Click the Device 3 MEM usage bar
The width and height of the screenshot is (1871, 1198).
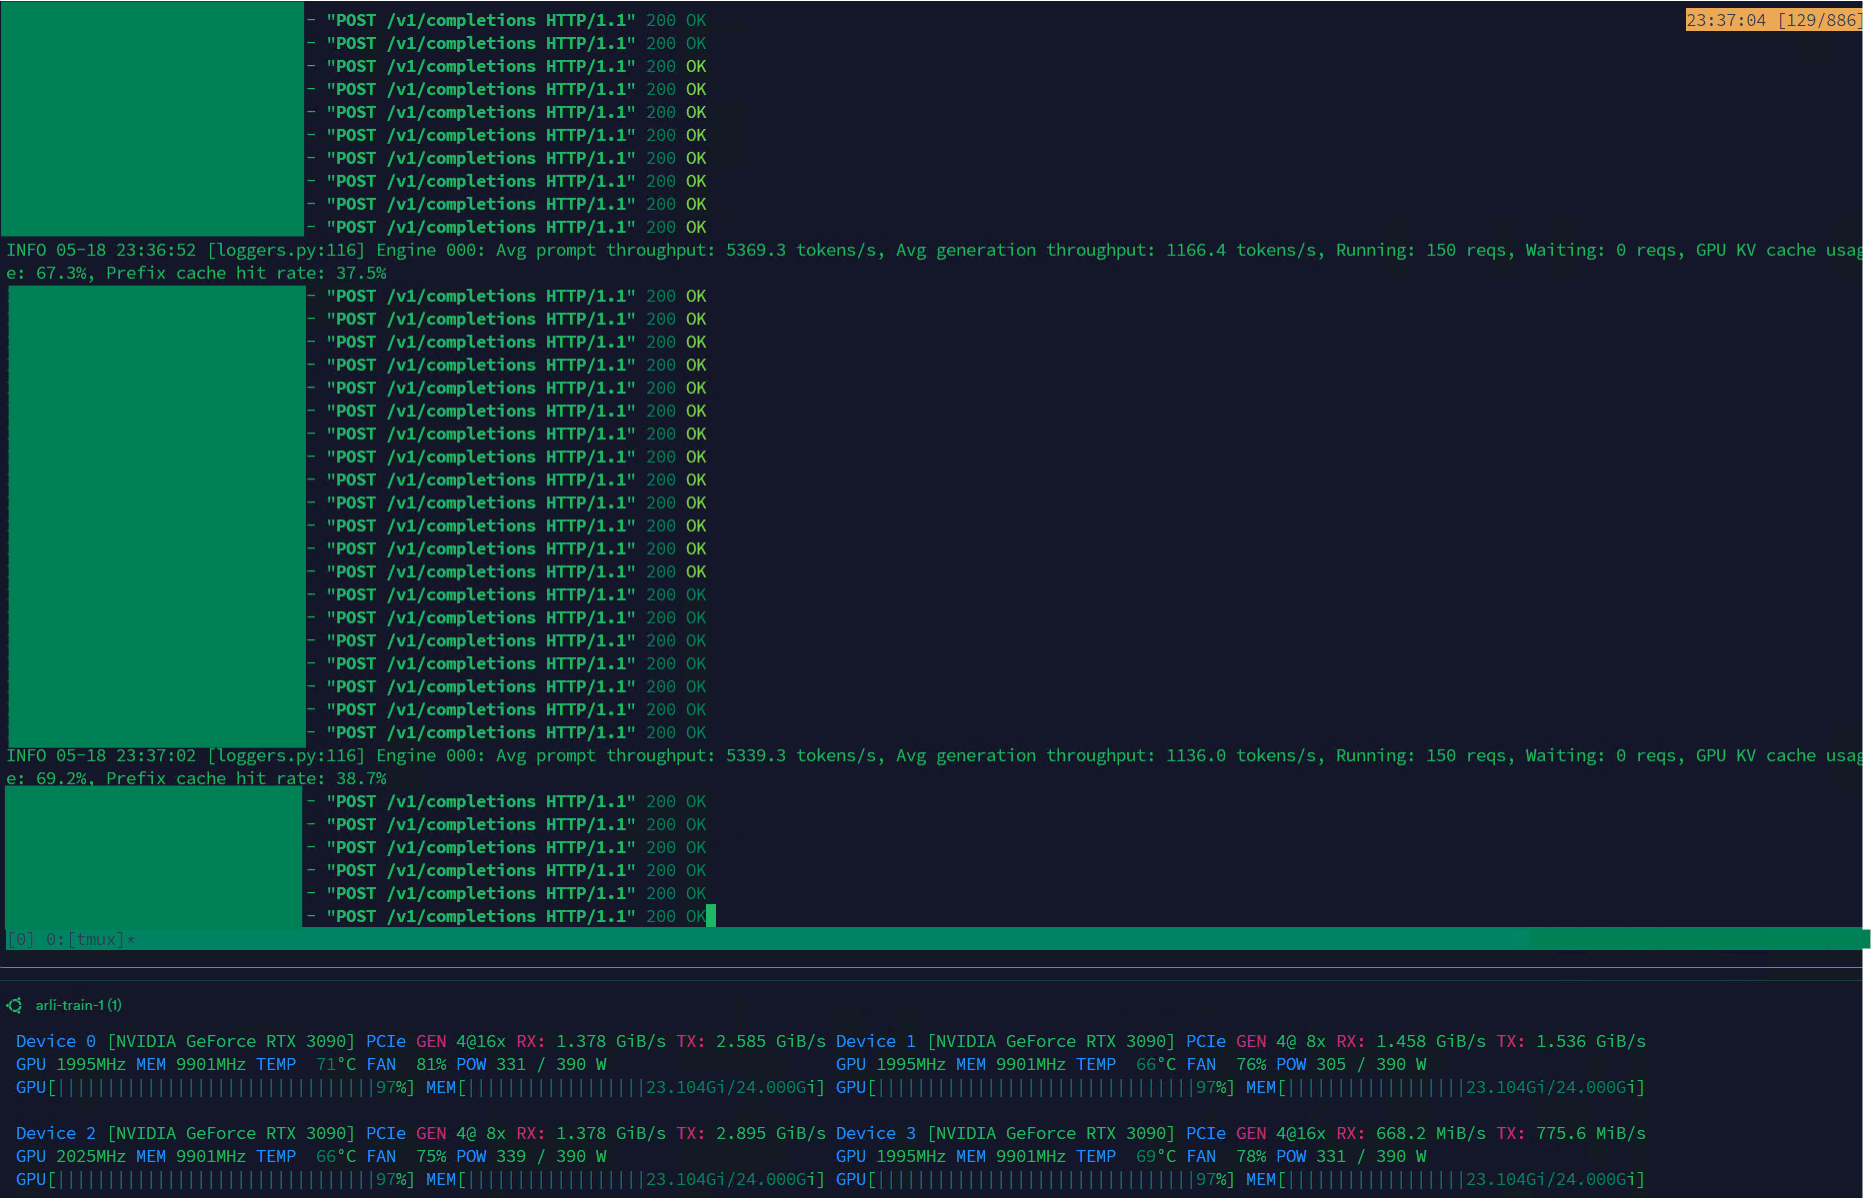pyautogui.click(x=1445, y=1180)
